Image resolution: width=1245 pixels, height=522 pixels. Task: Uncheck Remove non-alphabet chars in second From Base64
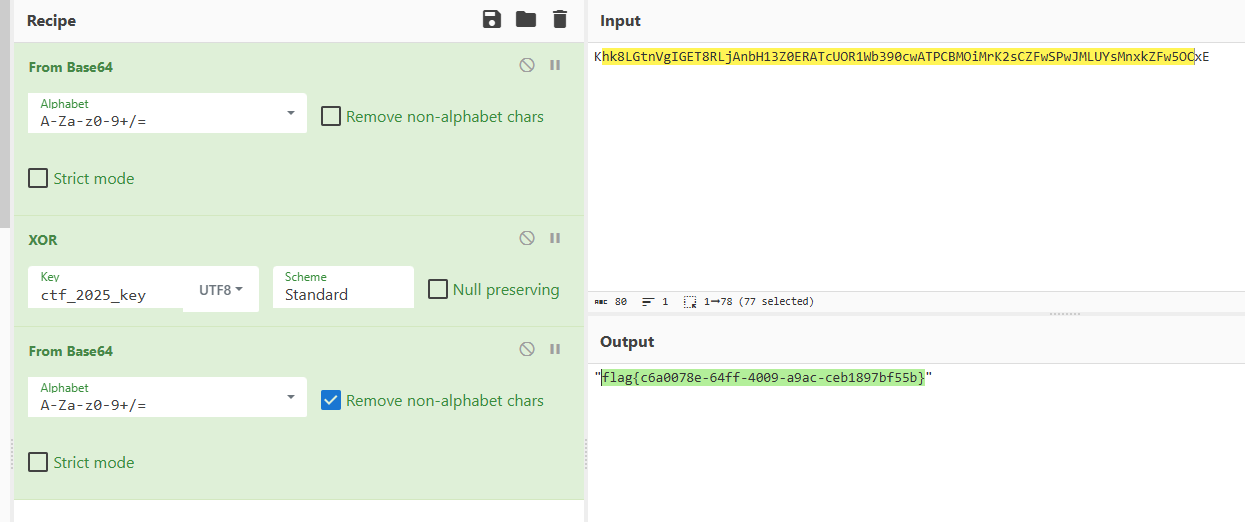(331, 400)
